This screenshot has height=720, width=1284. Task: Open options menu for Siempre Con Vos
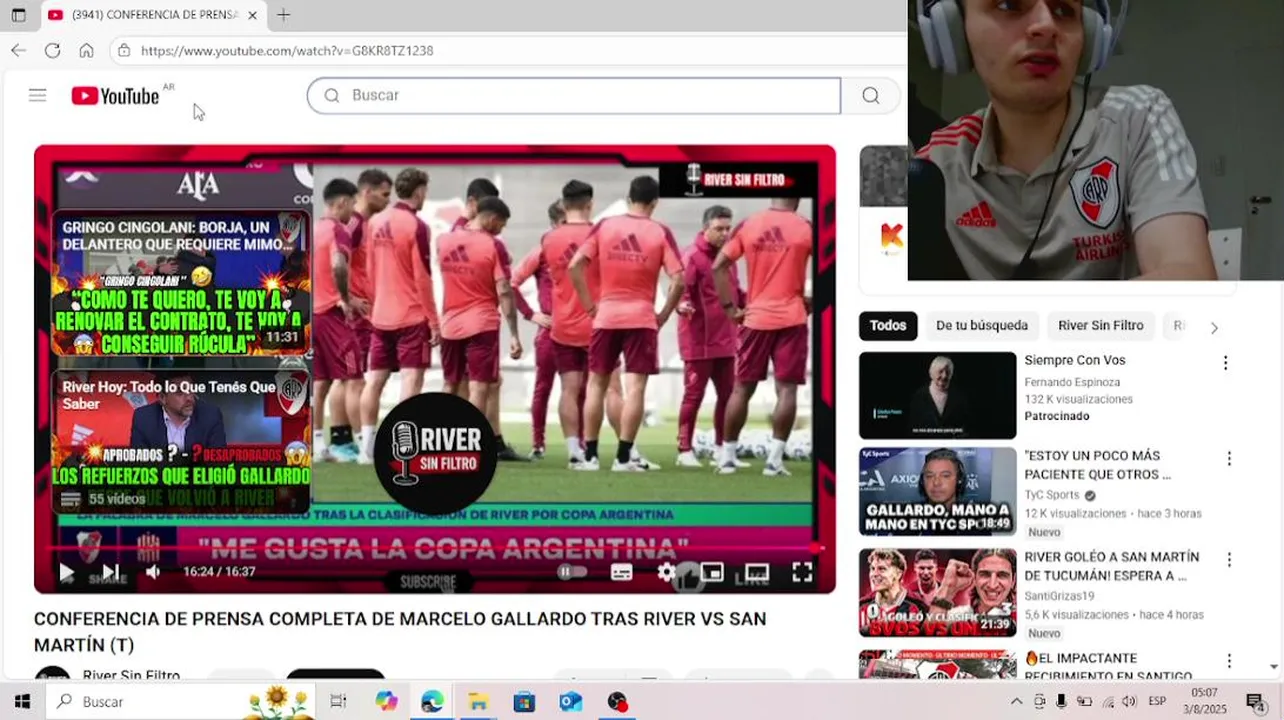tap(1225, 363)
